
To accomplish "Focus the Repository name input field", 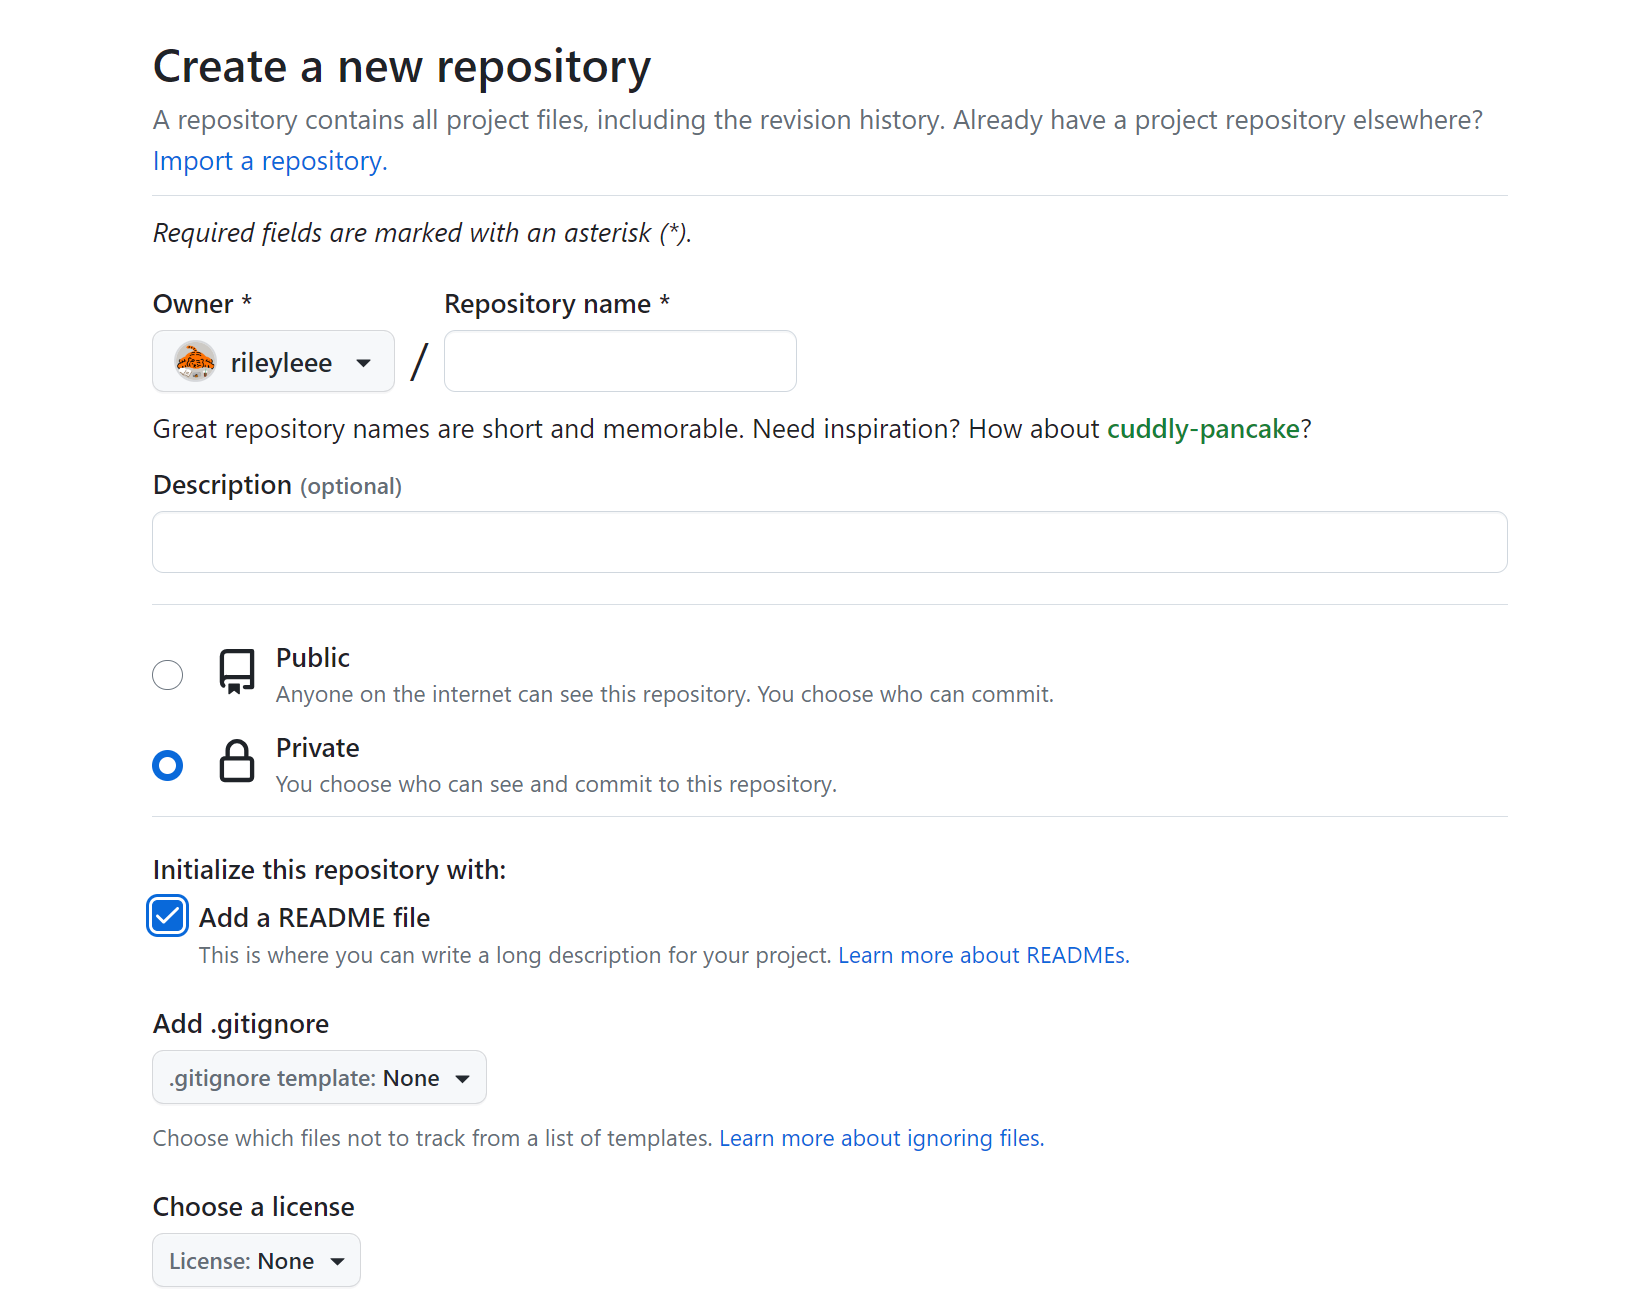I will (x=620, y=361).
